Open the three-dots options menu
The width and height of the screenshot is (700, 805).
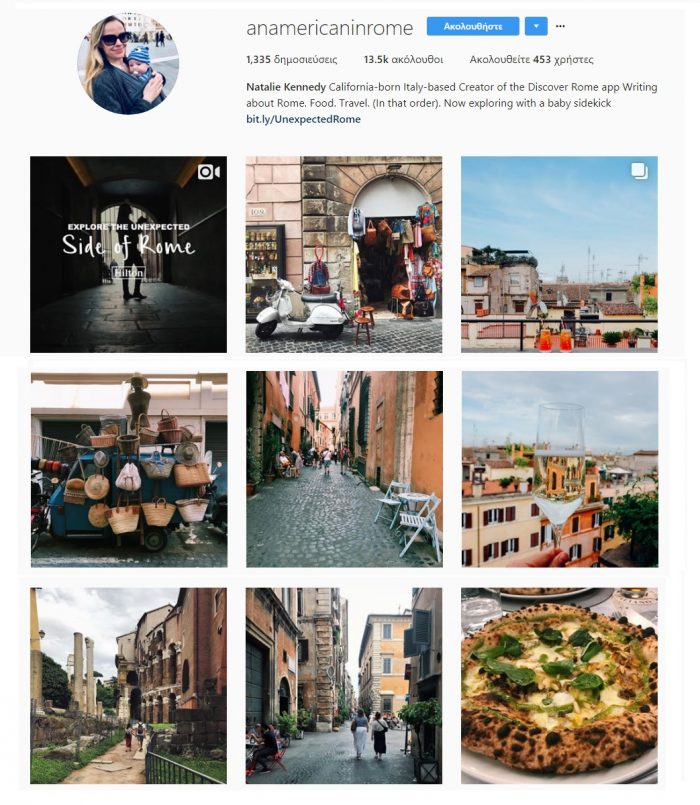pyautogui.click(x=560, y=26)
